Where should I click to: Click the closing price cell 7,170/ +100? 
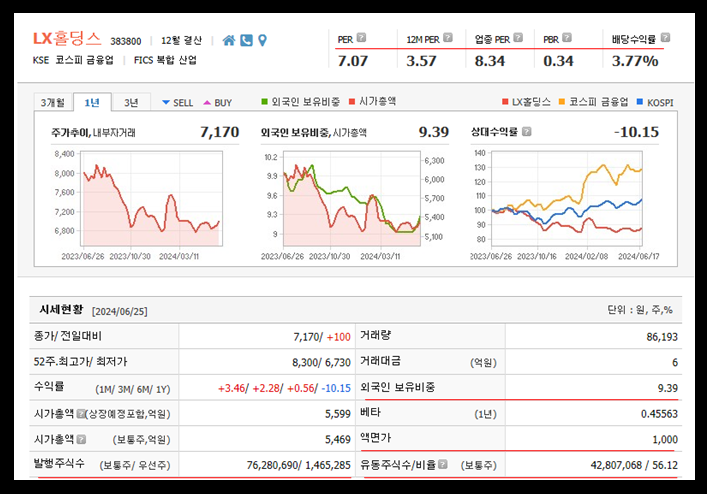click(322, 337)
